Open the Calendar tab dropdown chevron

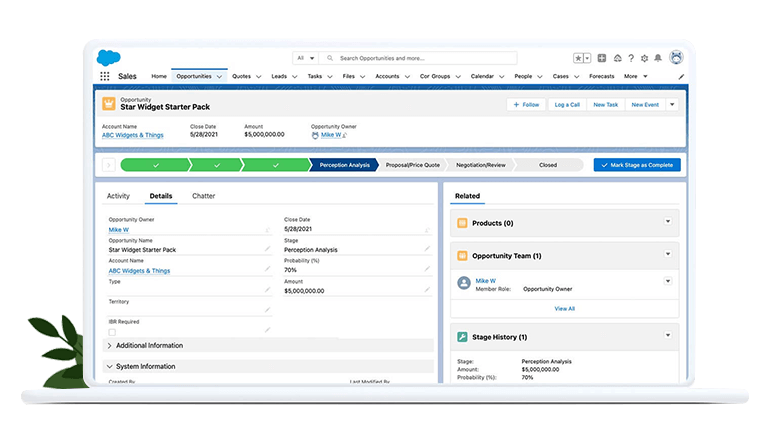pos(502,77)
